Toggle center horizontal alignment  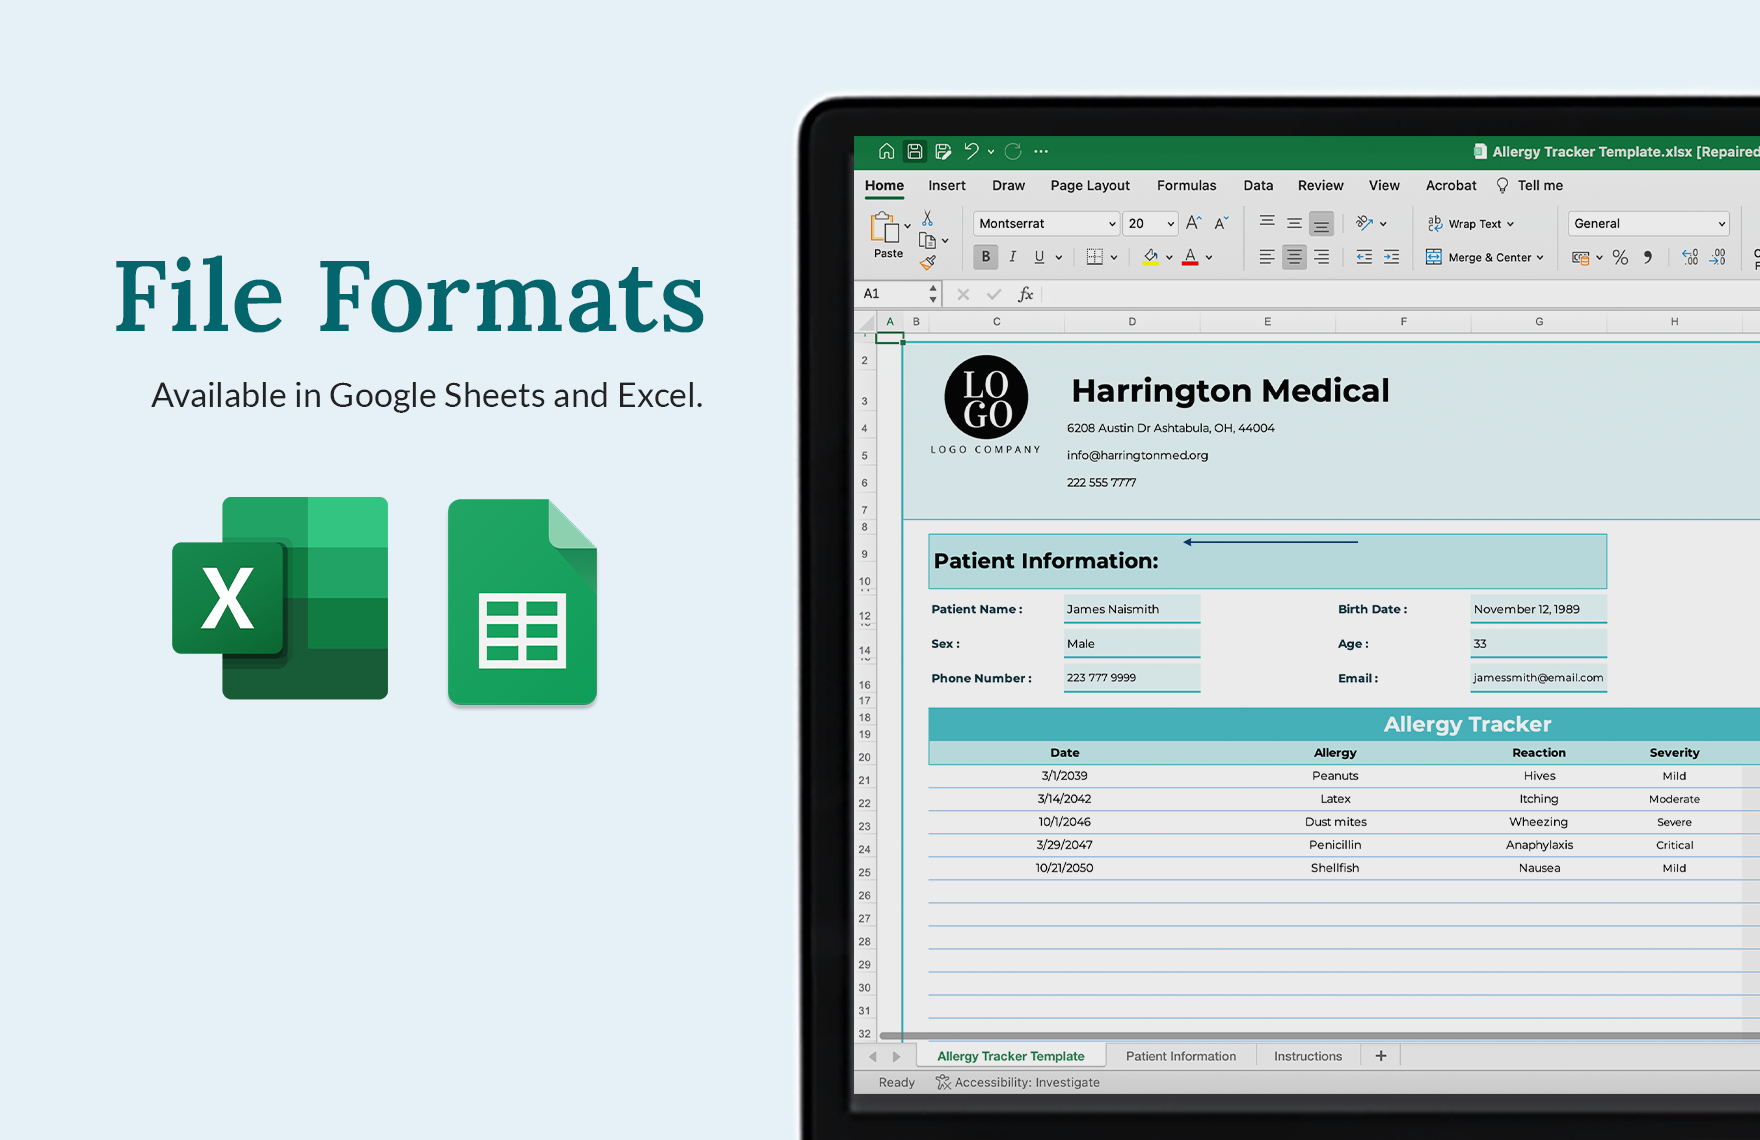tap(1294, 257)
